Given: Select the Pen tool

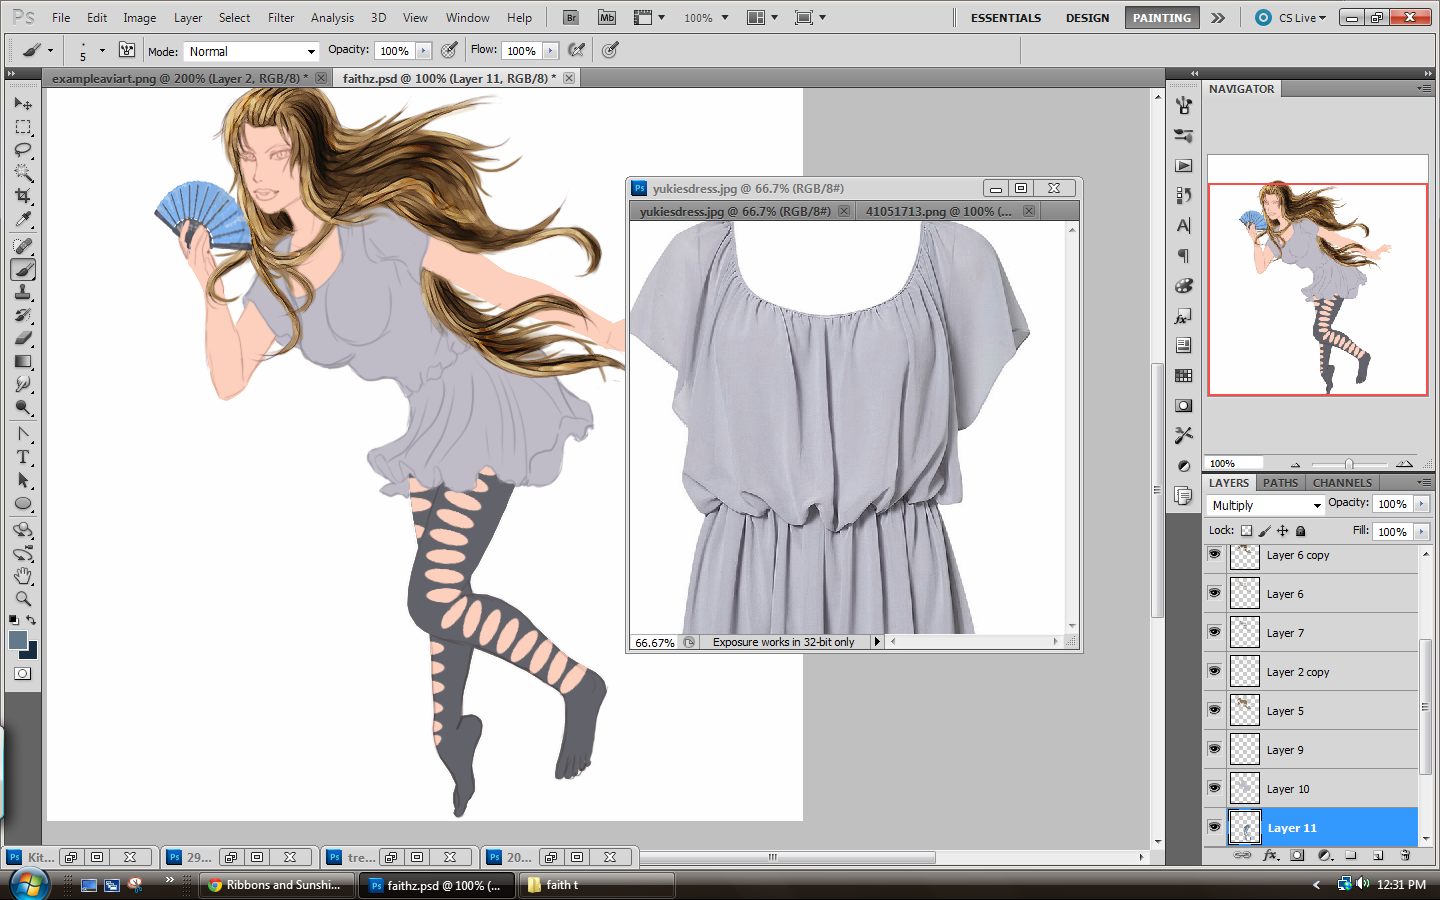Looking at the screenshot, I should (x=23, y=434).
